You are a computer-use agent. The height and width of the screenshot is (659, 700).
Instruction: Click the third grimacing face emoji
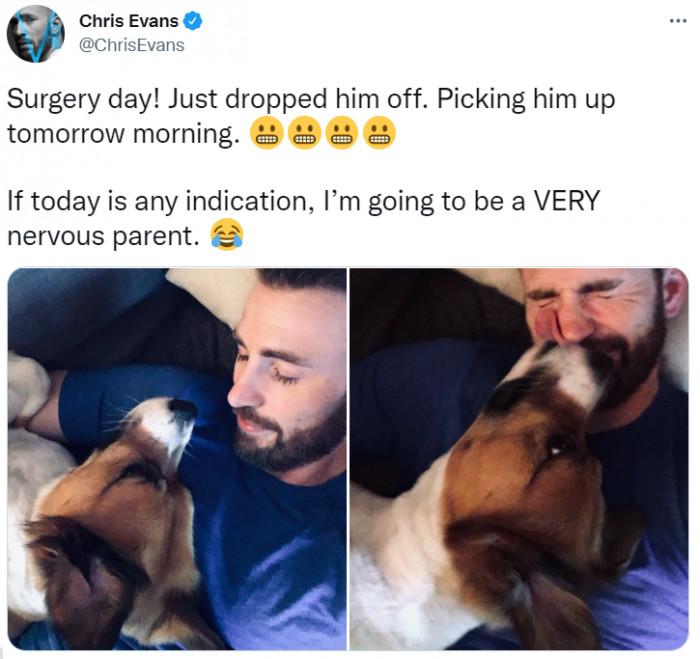click(342, 133)
